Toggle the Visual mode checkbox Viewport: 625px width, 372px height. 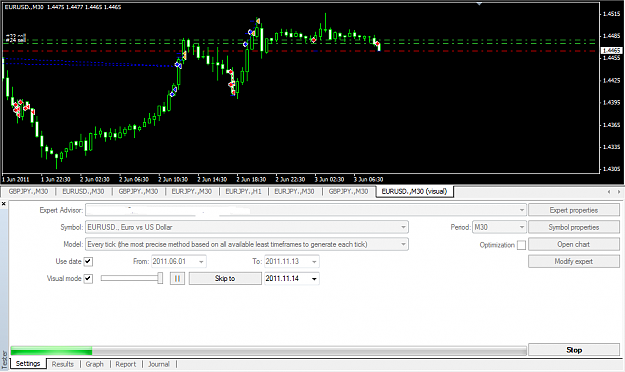click(88, 278)
